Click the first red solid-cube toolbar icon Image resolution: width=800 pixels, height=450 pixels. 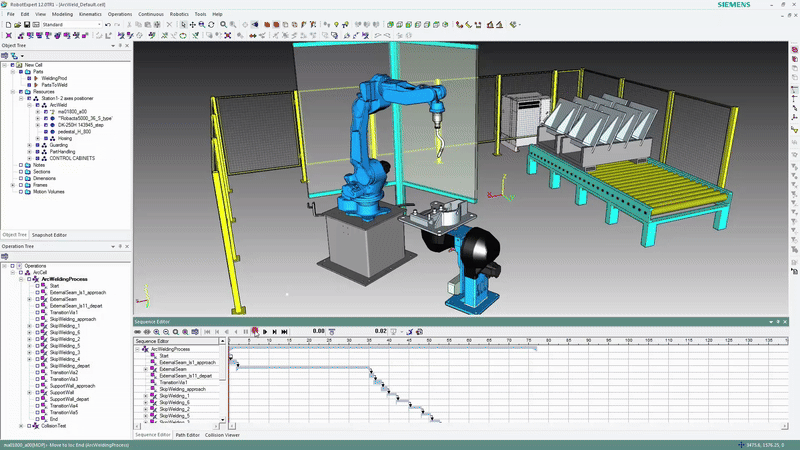pos(267,24)
